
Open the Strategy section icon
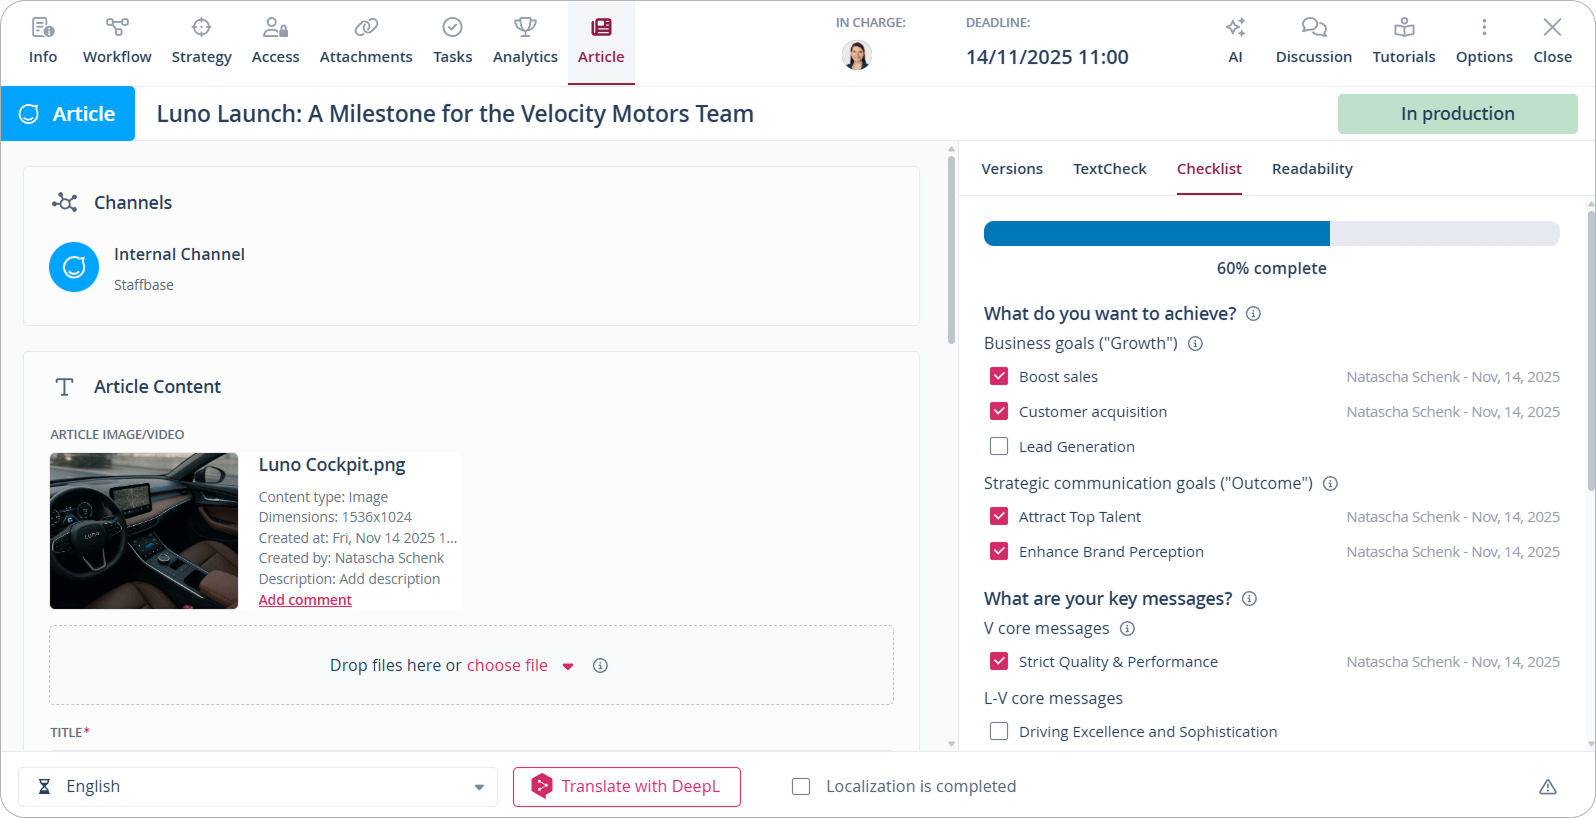coord(201,28)
